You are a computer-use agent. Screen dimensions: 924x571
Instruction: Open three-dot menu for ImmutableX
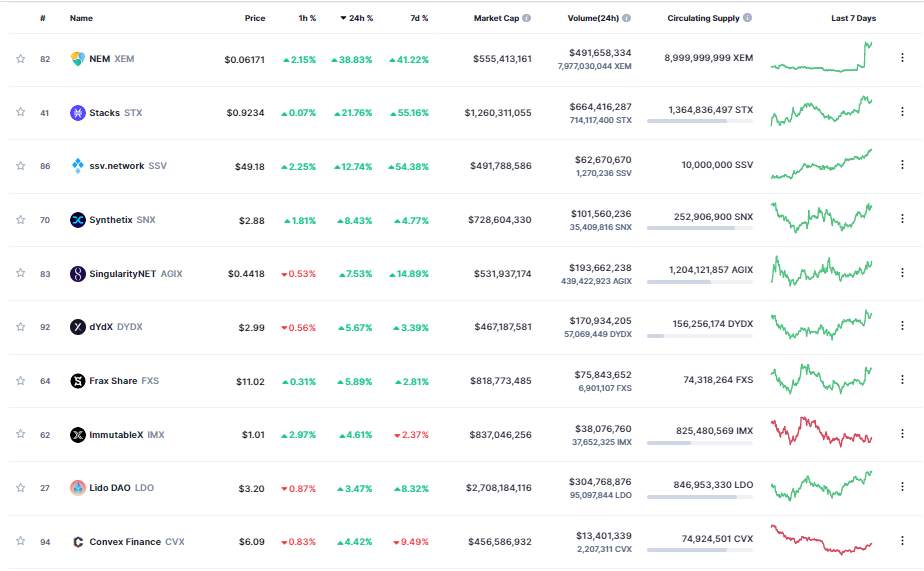(x=902, y=433)
